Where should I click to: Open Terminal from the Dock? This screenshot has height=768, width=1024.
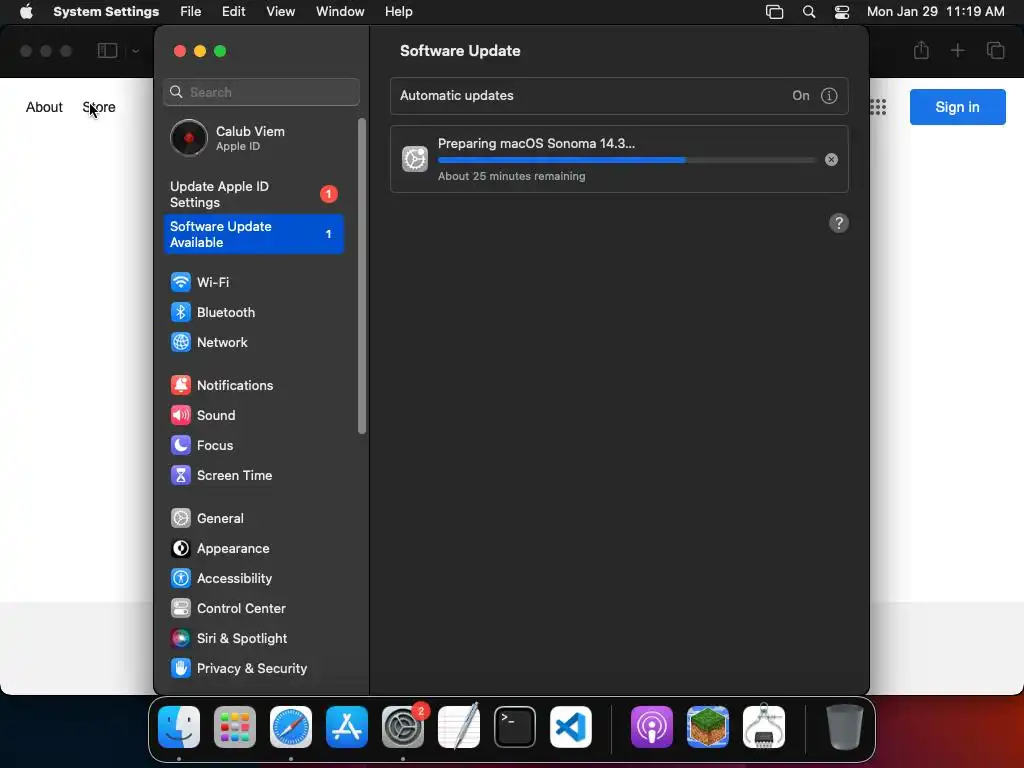click(x=515, y=727)
